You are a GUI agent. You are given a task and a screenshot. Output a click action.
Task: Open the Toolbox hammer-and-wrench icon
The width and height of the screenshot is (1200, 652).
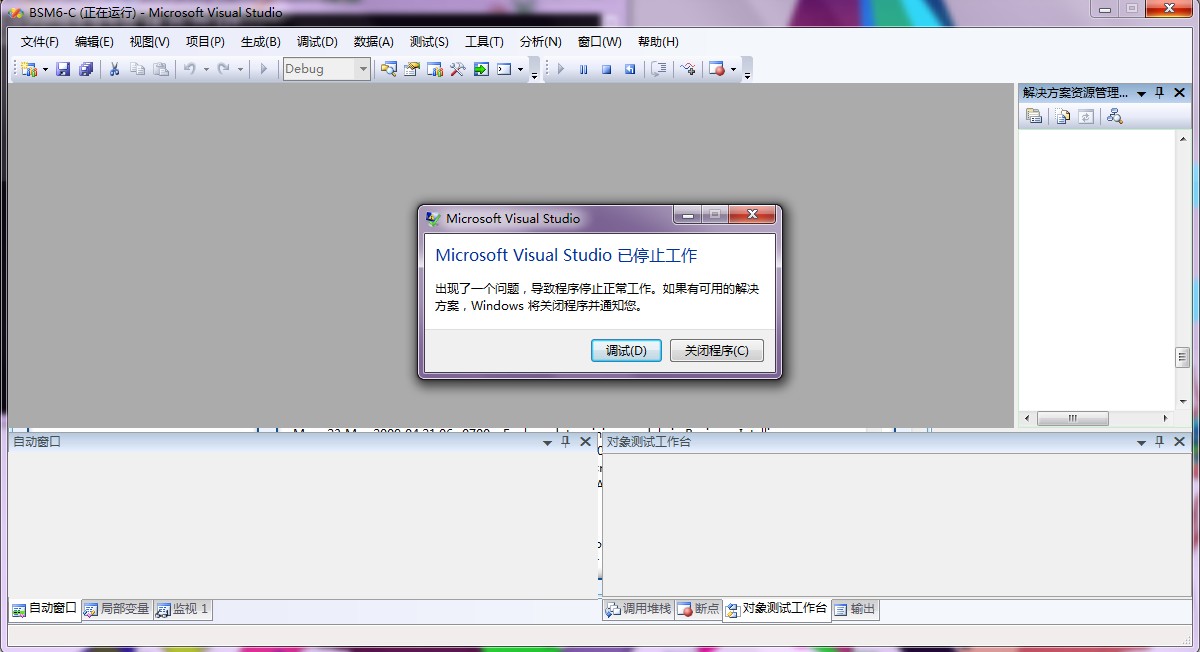458,69
